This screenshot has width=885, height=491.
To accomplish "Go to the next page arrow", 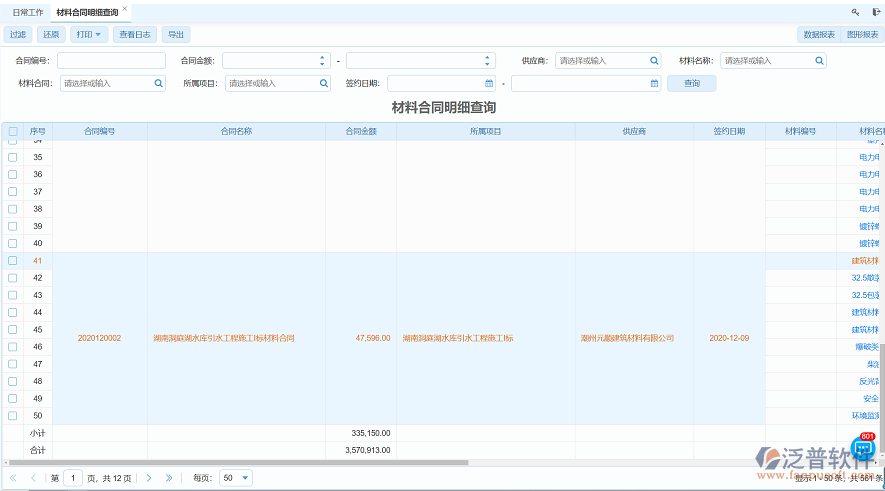I will coord(149,478).
